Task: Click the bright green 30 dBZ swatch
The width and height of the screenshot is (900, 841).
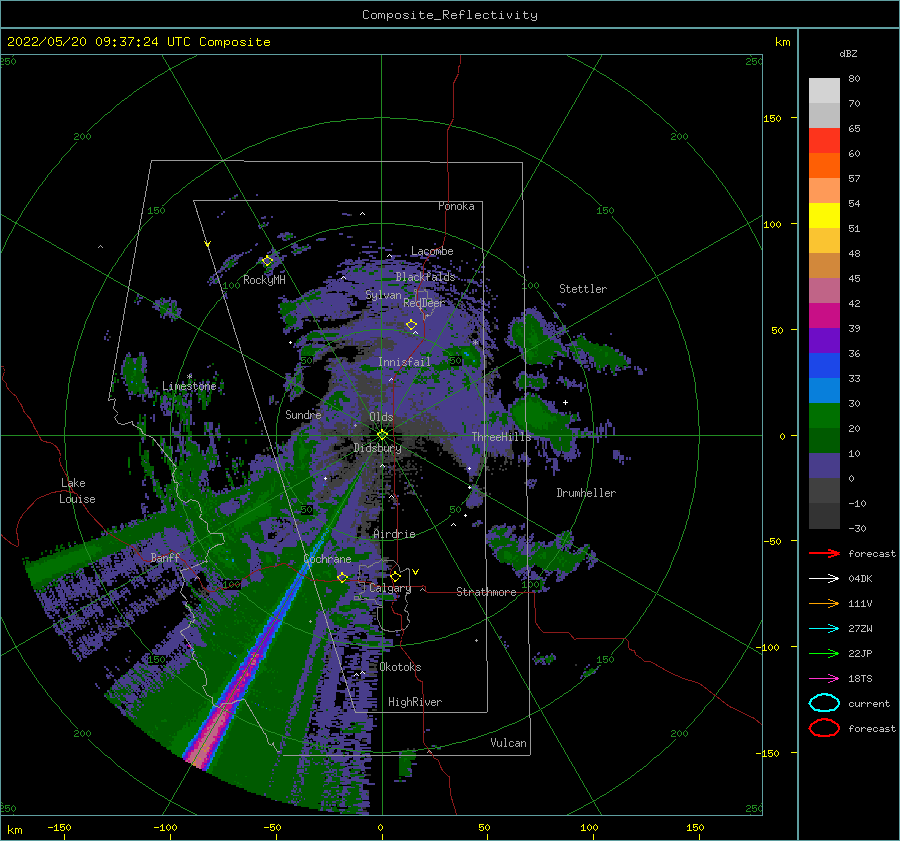Action: pyautogui.click(x=824, y=415)
